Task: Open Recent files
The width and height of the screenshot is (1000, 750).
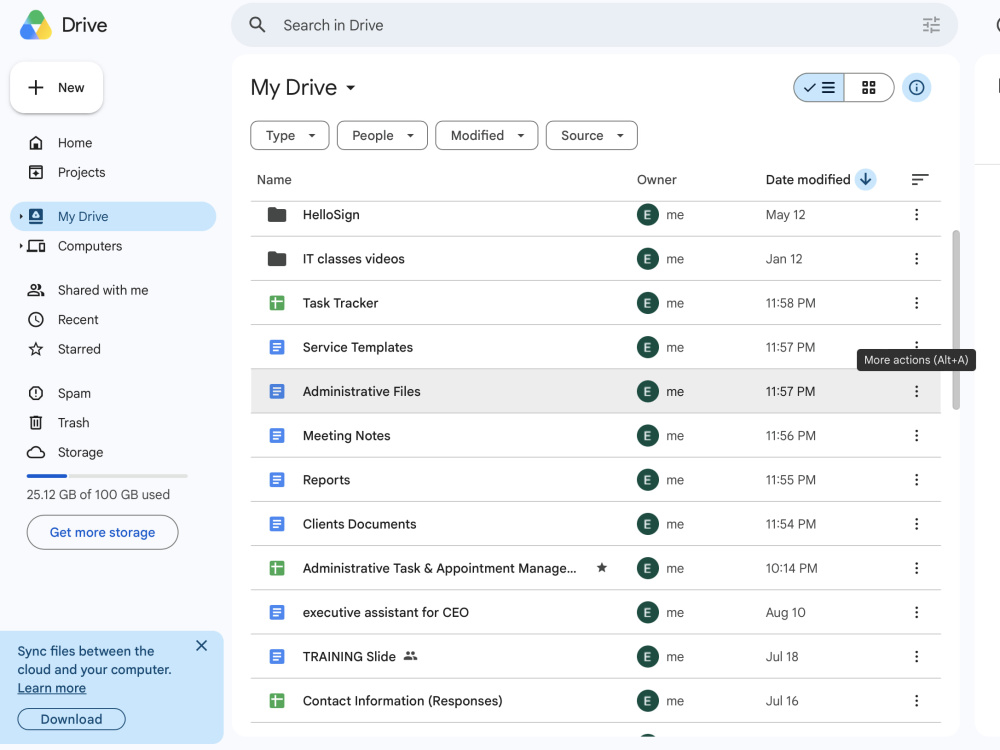Action: tap(78, 320)
